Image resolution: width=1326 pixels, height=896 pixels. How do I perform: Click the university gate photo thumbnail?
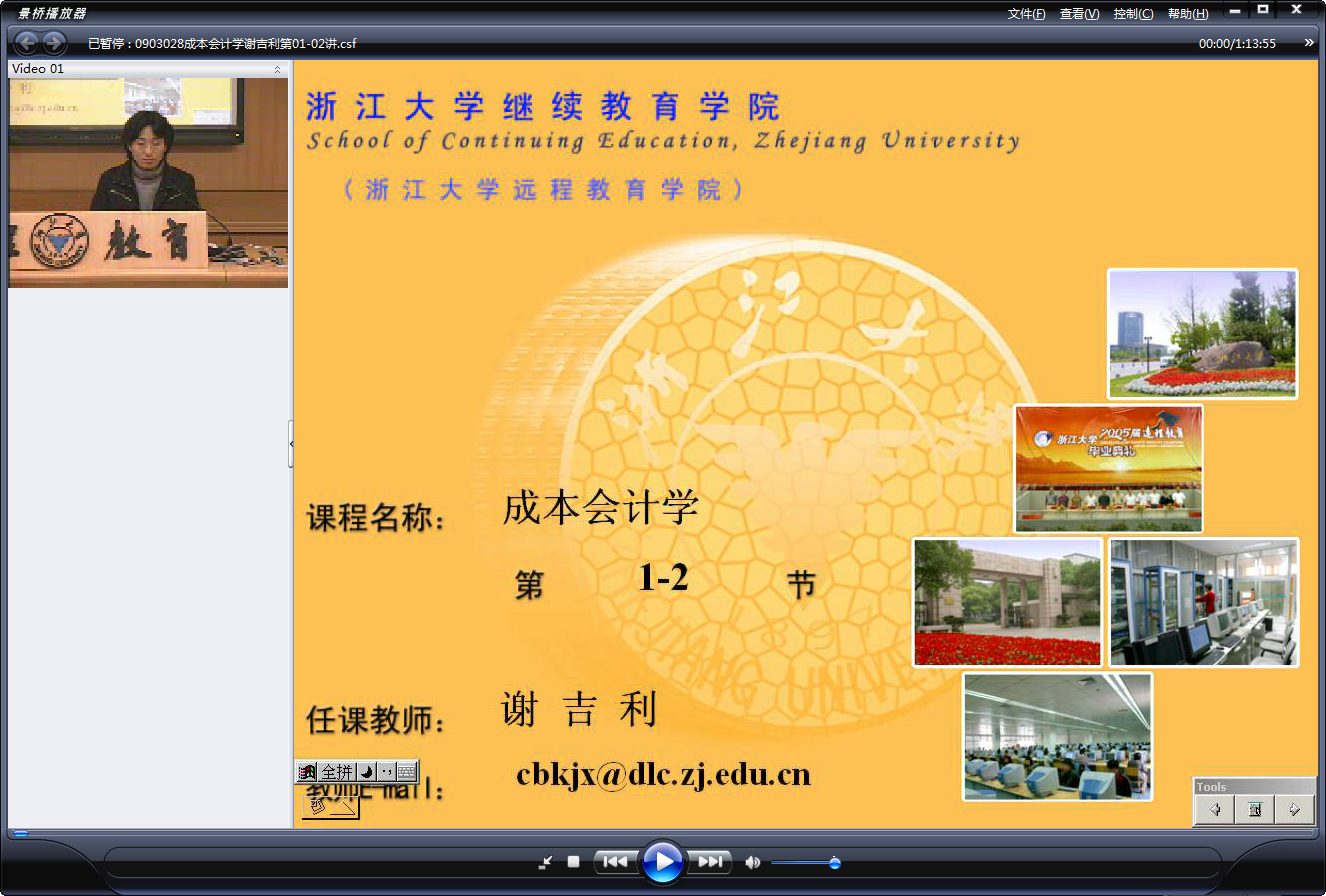pyautogui.click(x=1007, y=602)
